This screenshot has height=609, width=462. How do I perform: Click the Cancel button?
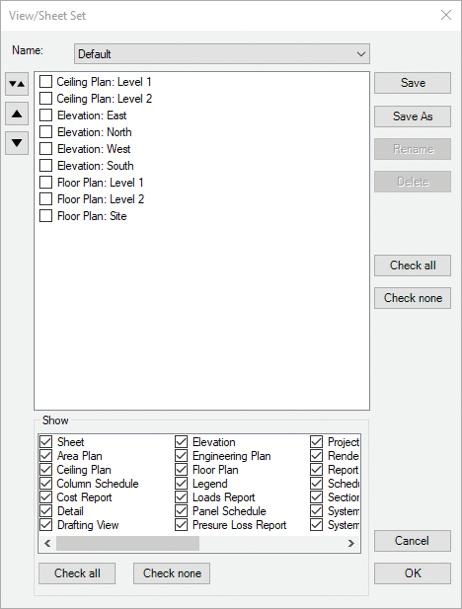click(x=412, y=541)
